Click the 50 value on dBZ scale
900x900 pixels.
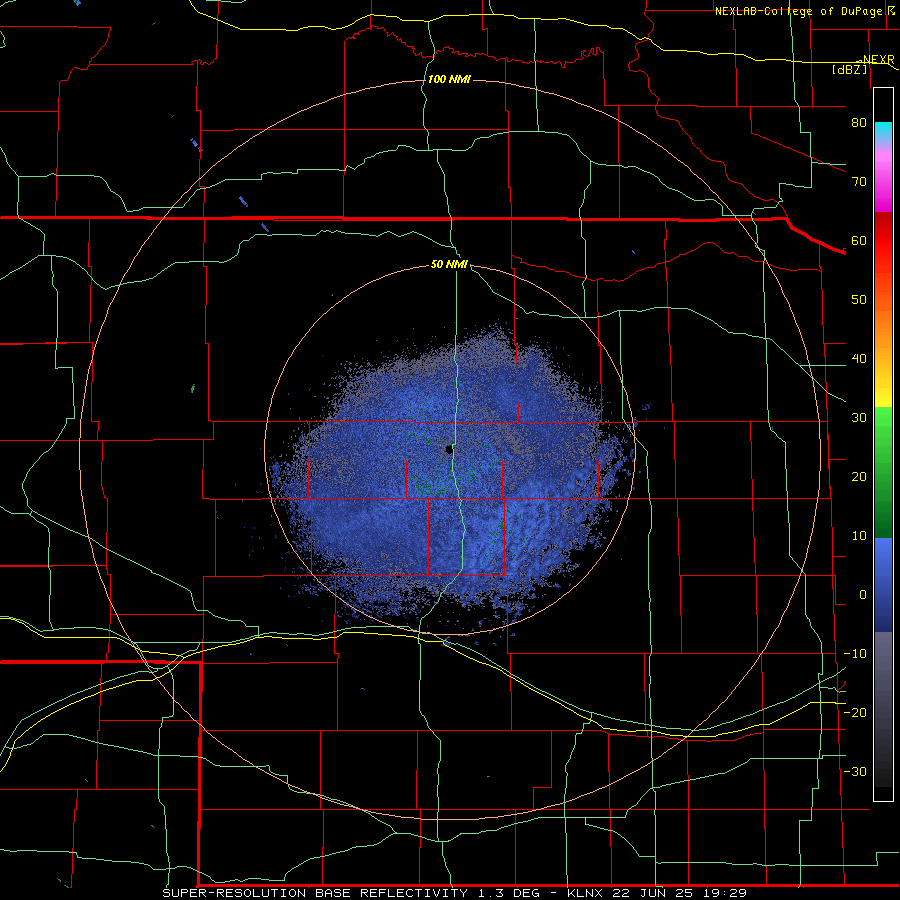point(859,300)
